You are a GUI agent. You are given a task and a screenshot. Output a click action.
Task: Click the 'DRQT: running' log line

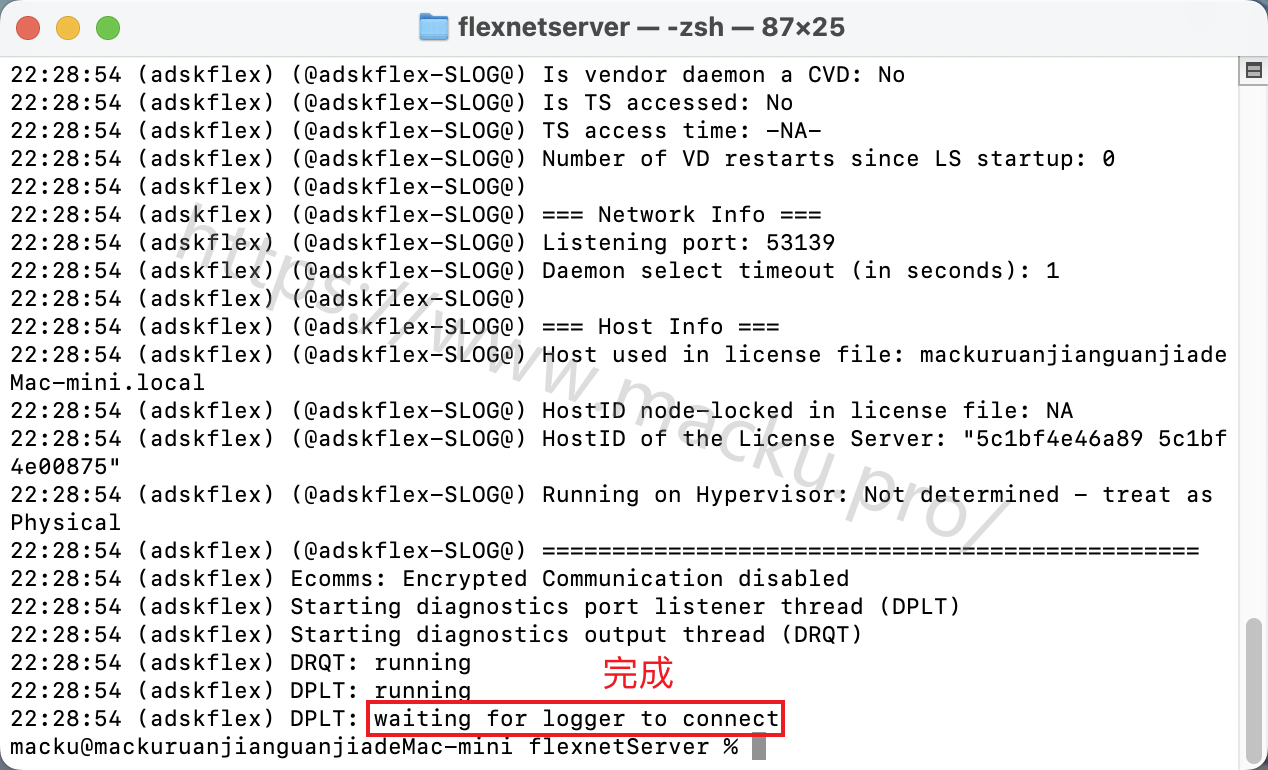(381, 663)
